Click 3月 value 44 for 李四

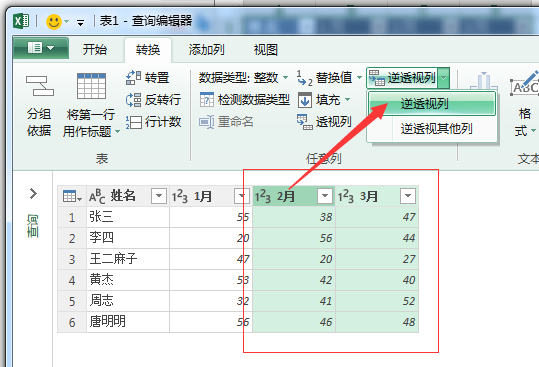pyautogui.click(x=377, y=238)
